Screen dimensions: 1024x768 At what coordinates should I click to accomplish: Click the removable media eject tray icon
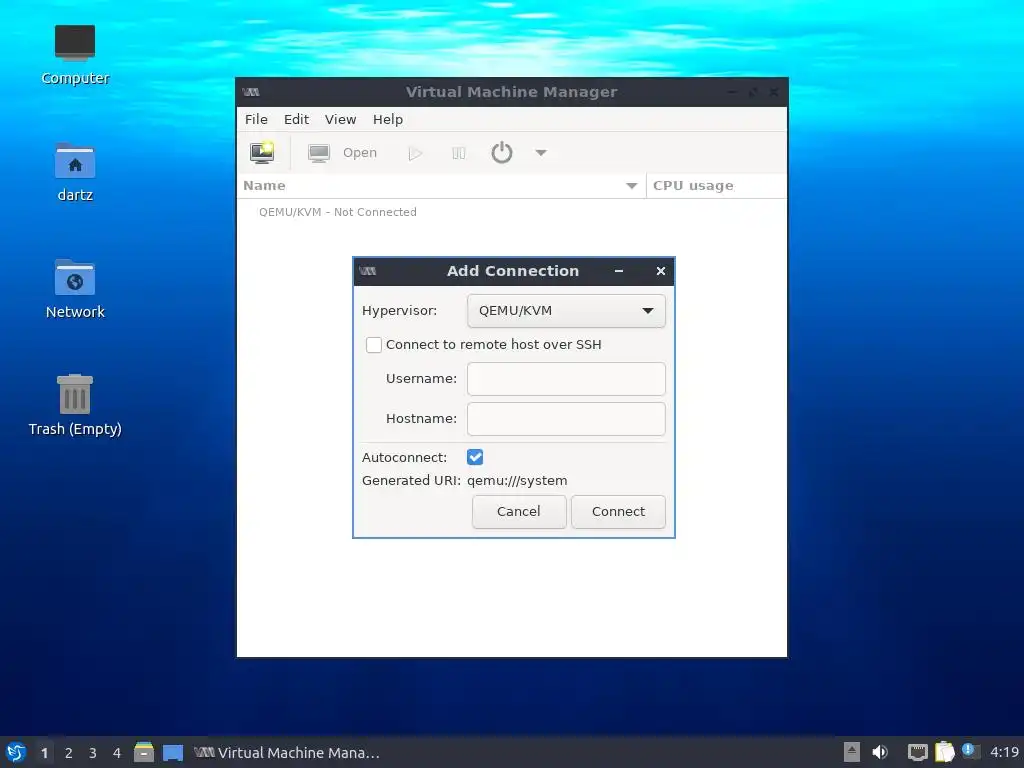tap(852, 752)
